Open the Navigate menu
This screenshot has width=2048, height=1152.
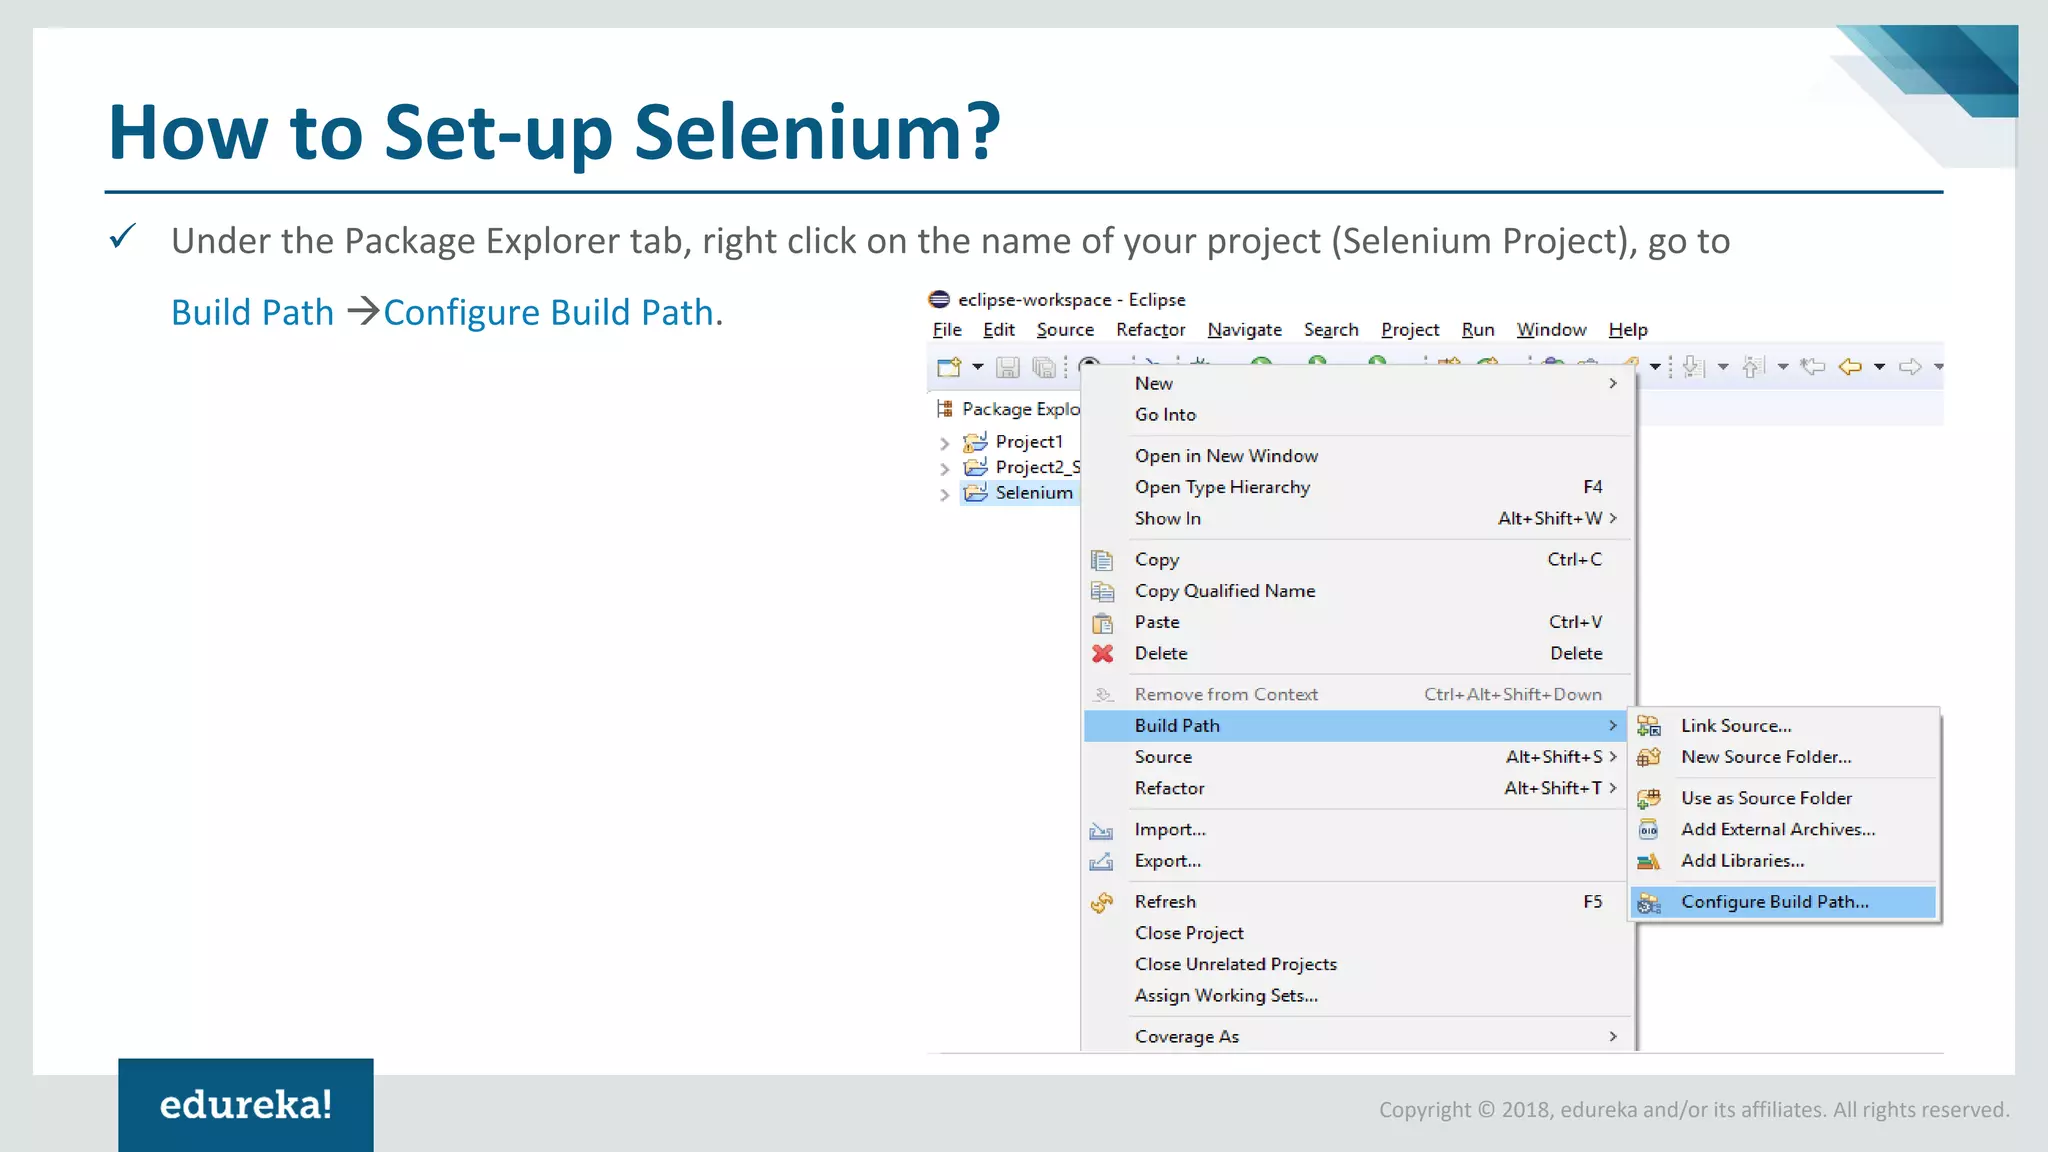click(1244, 329)
